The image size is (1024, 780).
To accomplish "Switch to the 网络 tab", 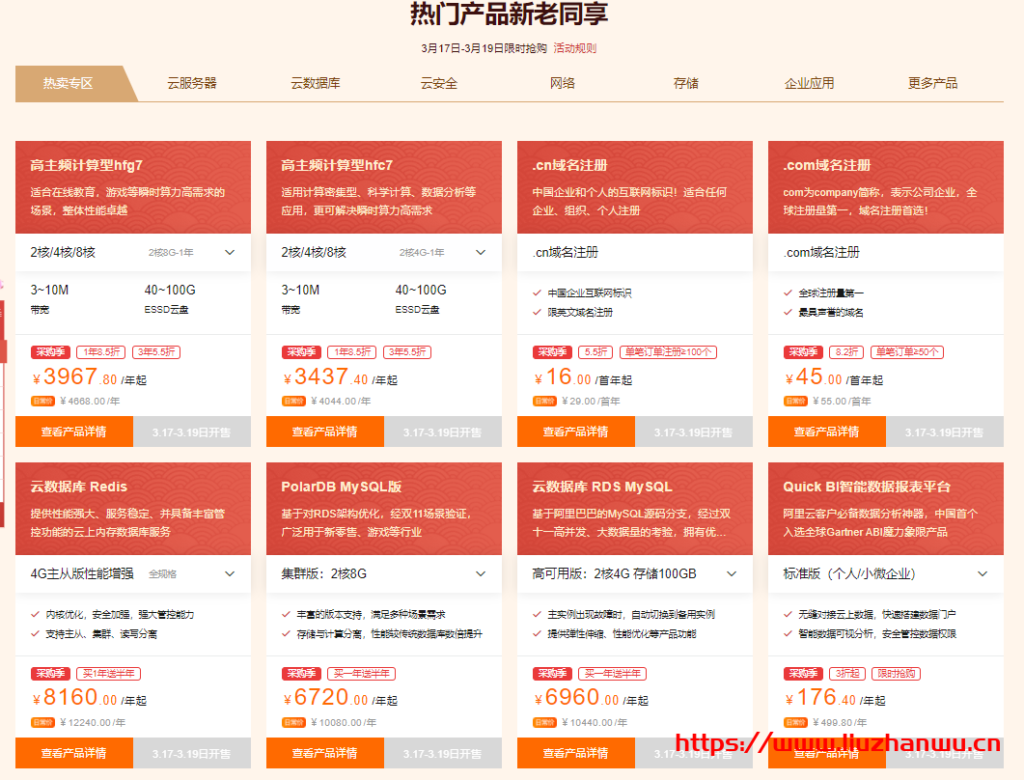I will click(563, 84).
